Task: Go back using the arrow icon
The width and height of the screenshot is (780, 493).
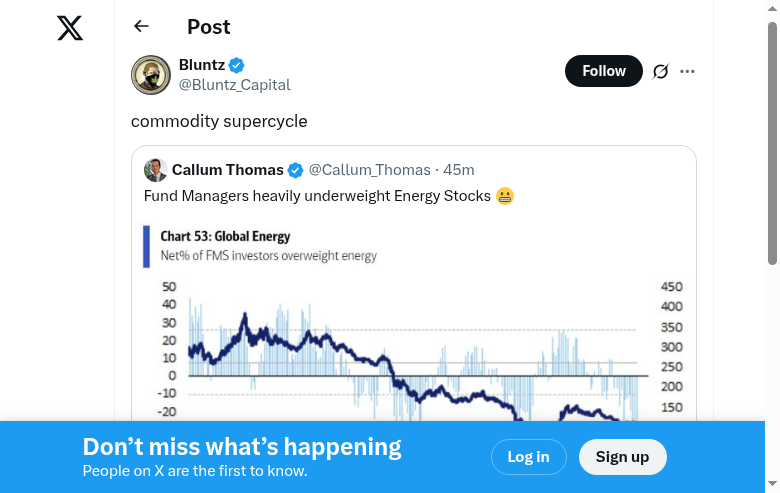Action: click(141, 27)
